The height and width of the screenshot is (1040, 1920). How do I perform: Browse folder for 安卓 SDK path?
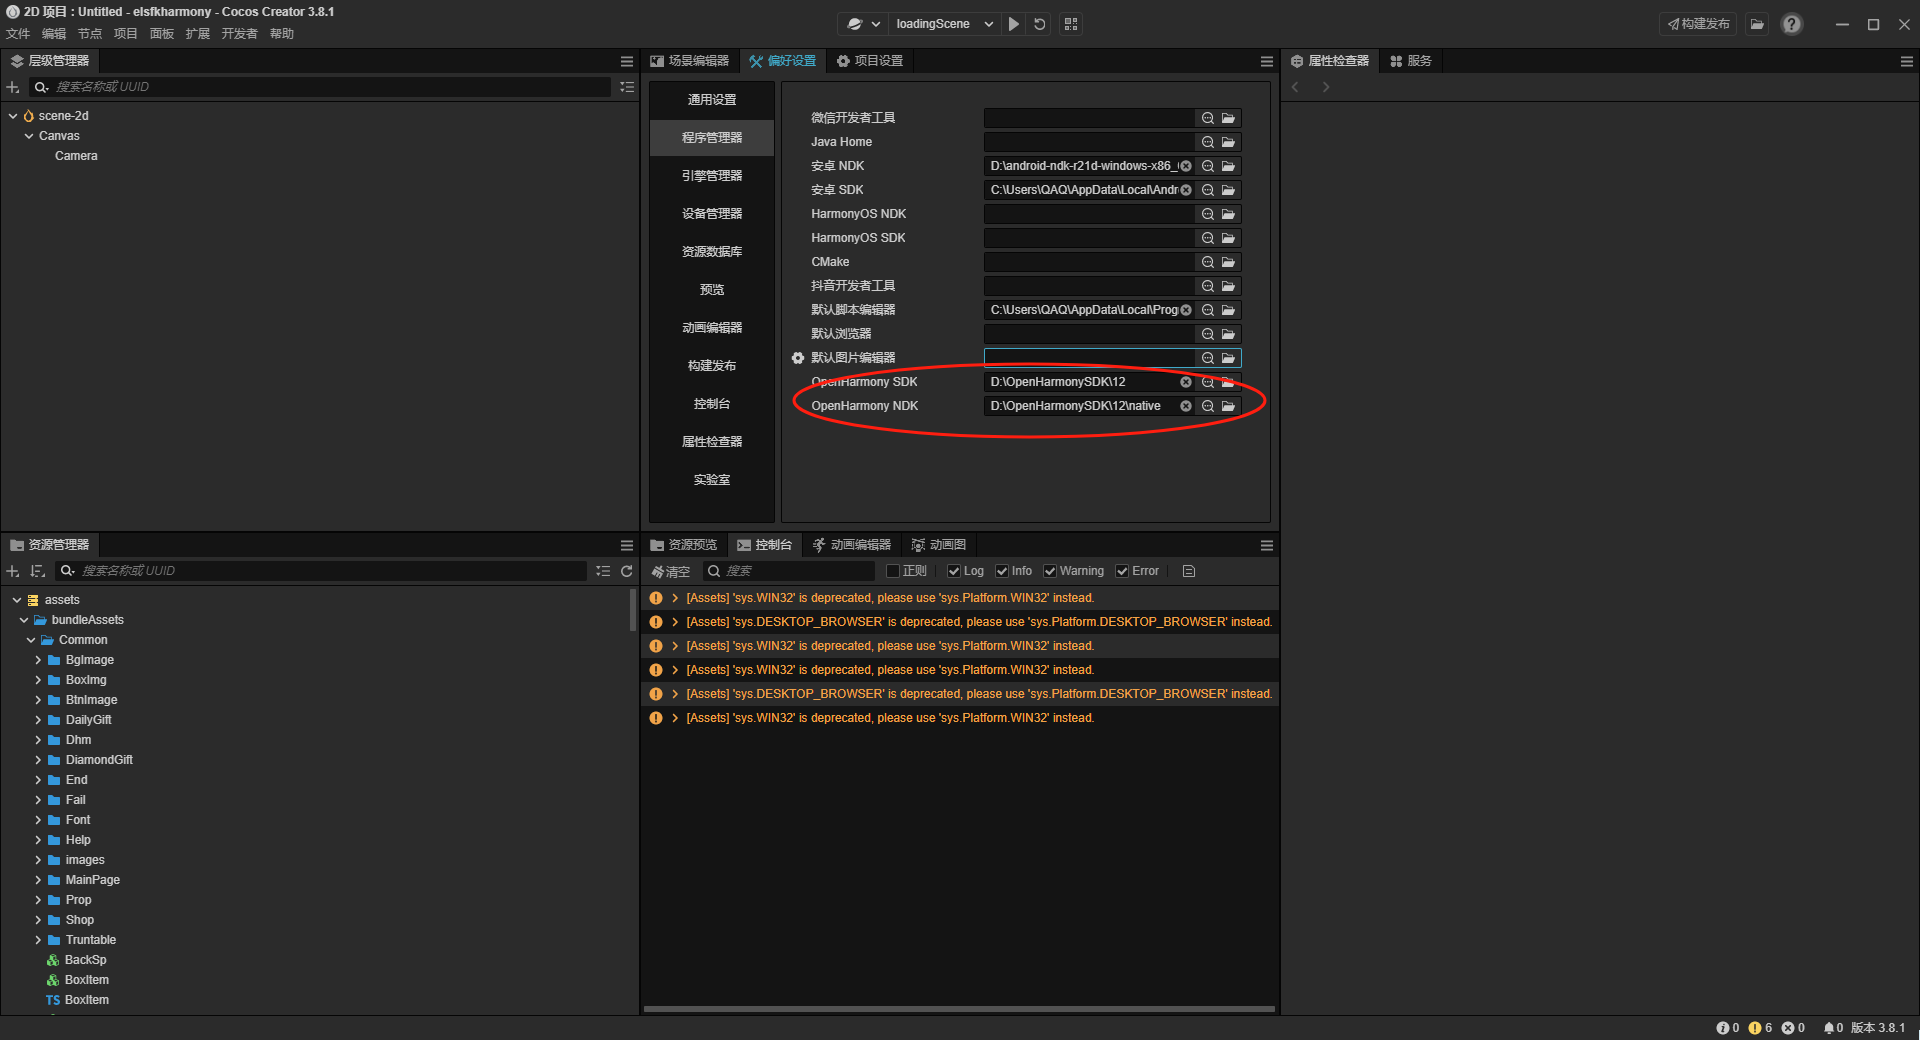pos(1229,190)
